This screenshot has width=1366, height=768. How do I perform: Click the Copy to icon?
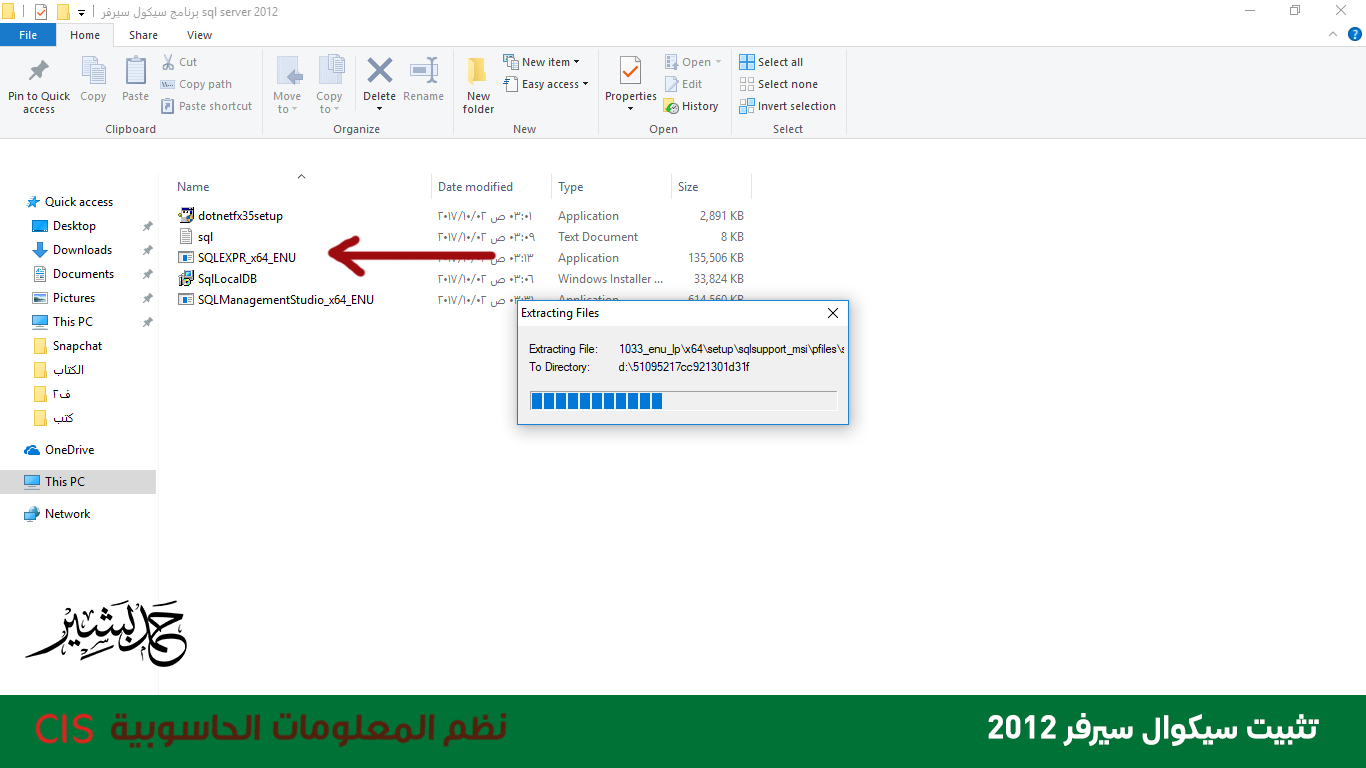tap(330, 71)
